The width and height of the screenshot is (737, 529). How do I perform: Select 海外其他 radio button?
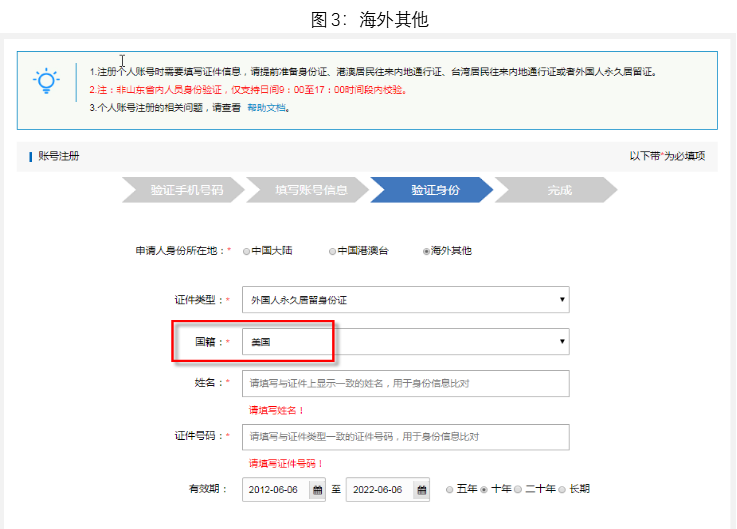427,251
